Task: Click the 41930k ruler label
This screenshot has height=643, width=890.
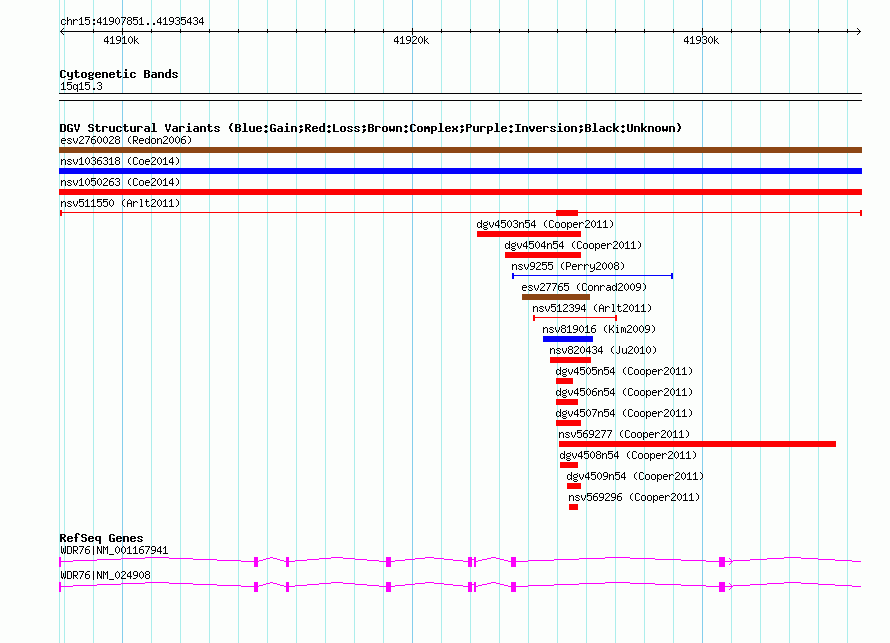Action: click(701, 40)
